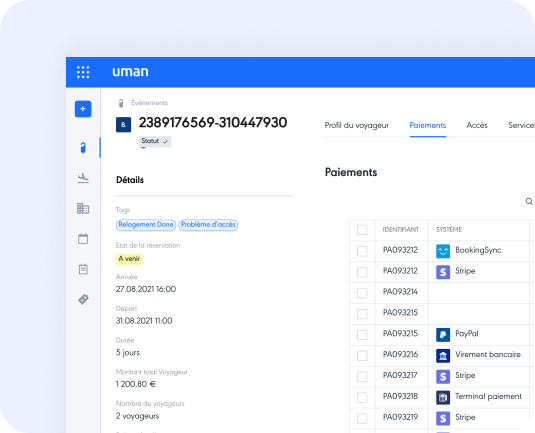Check the PA093217 row checkbox
The width and height of the screenshot is (535, 433).
click(x=362, y=376)
